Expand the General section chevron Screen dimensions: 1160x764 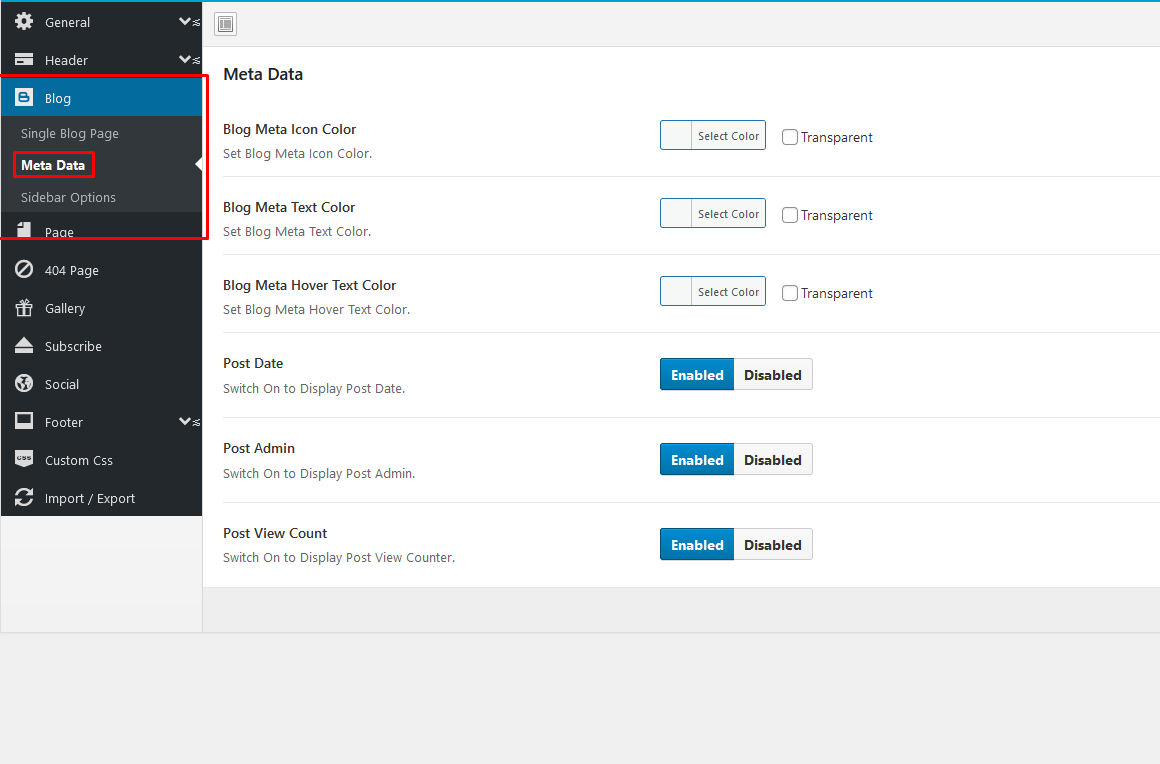pyautogui.click(x=186, y=21)
